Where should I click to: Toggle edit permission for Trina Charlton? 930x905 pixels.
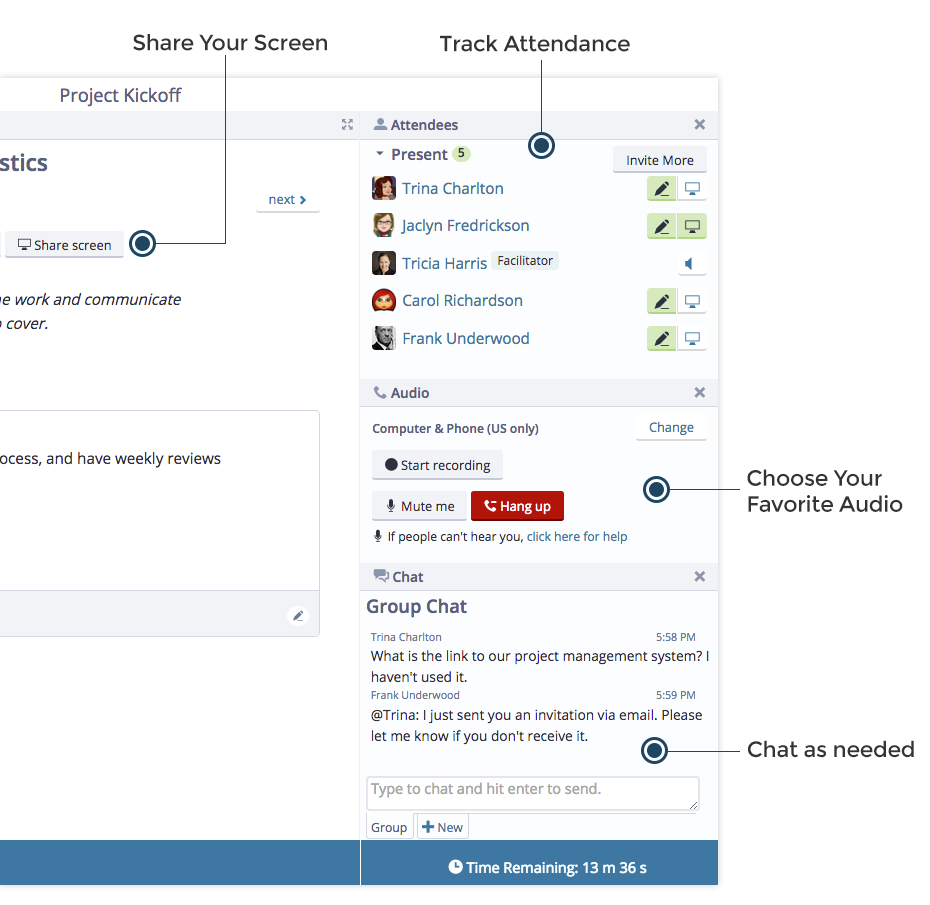pyautogui.click(x=661, y=189)
